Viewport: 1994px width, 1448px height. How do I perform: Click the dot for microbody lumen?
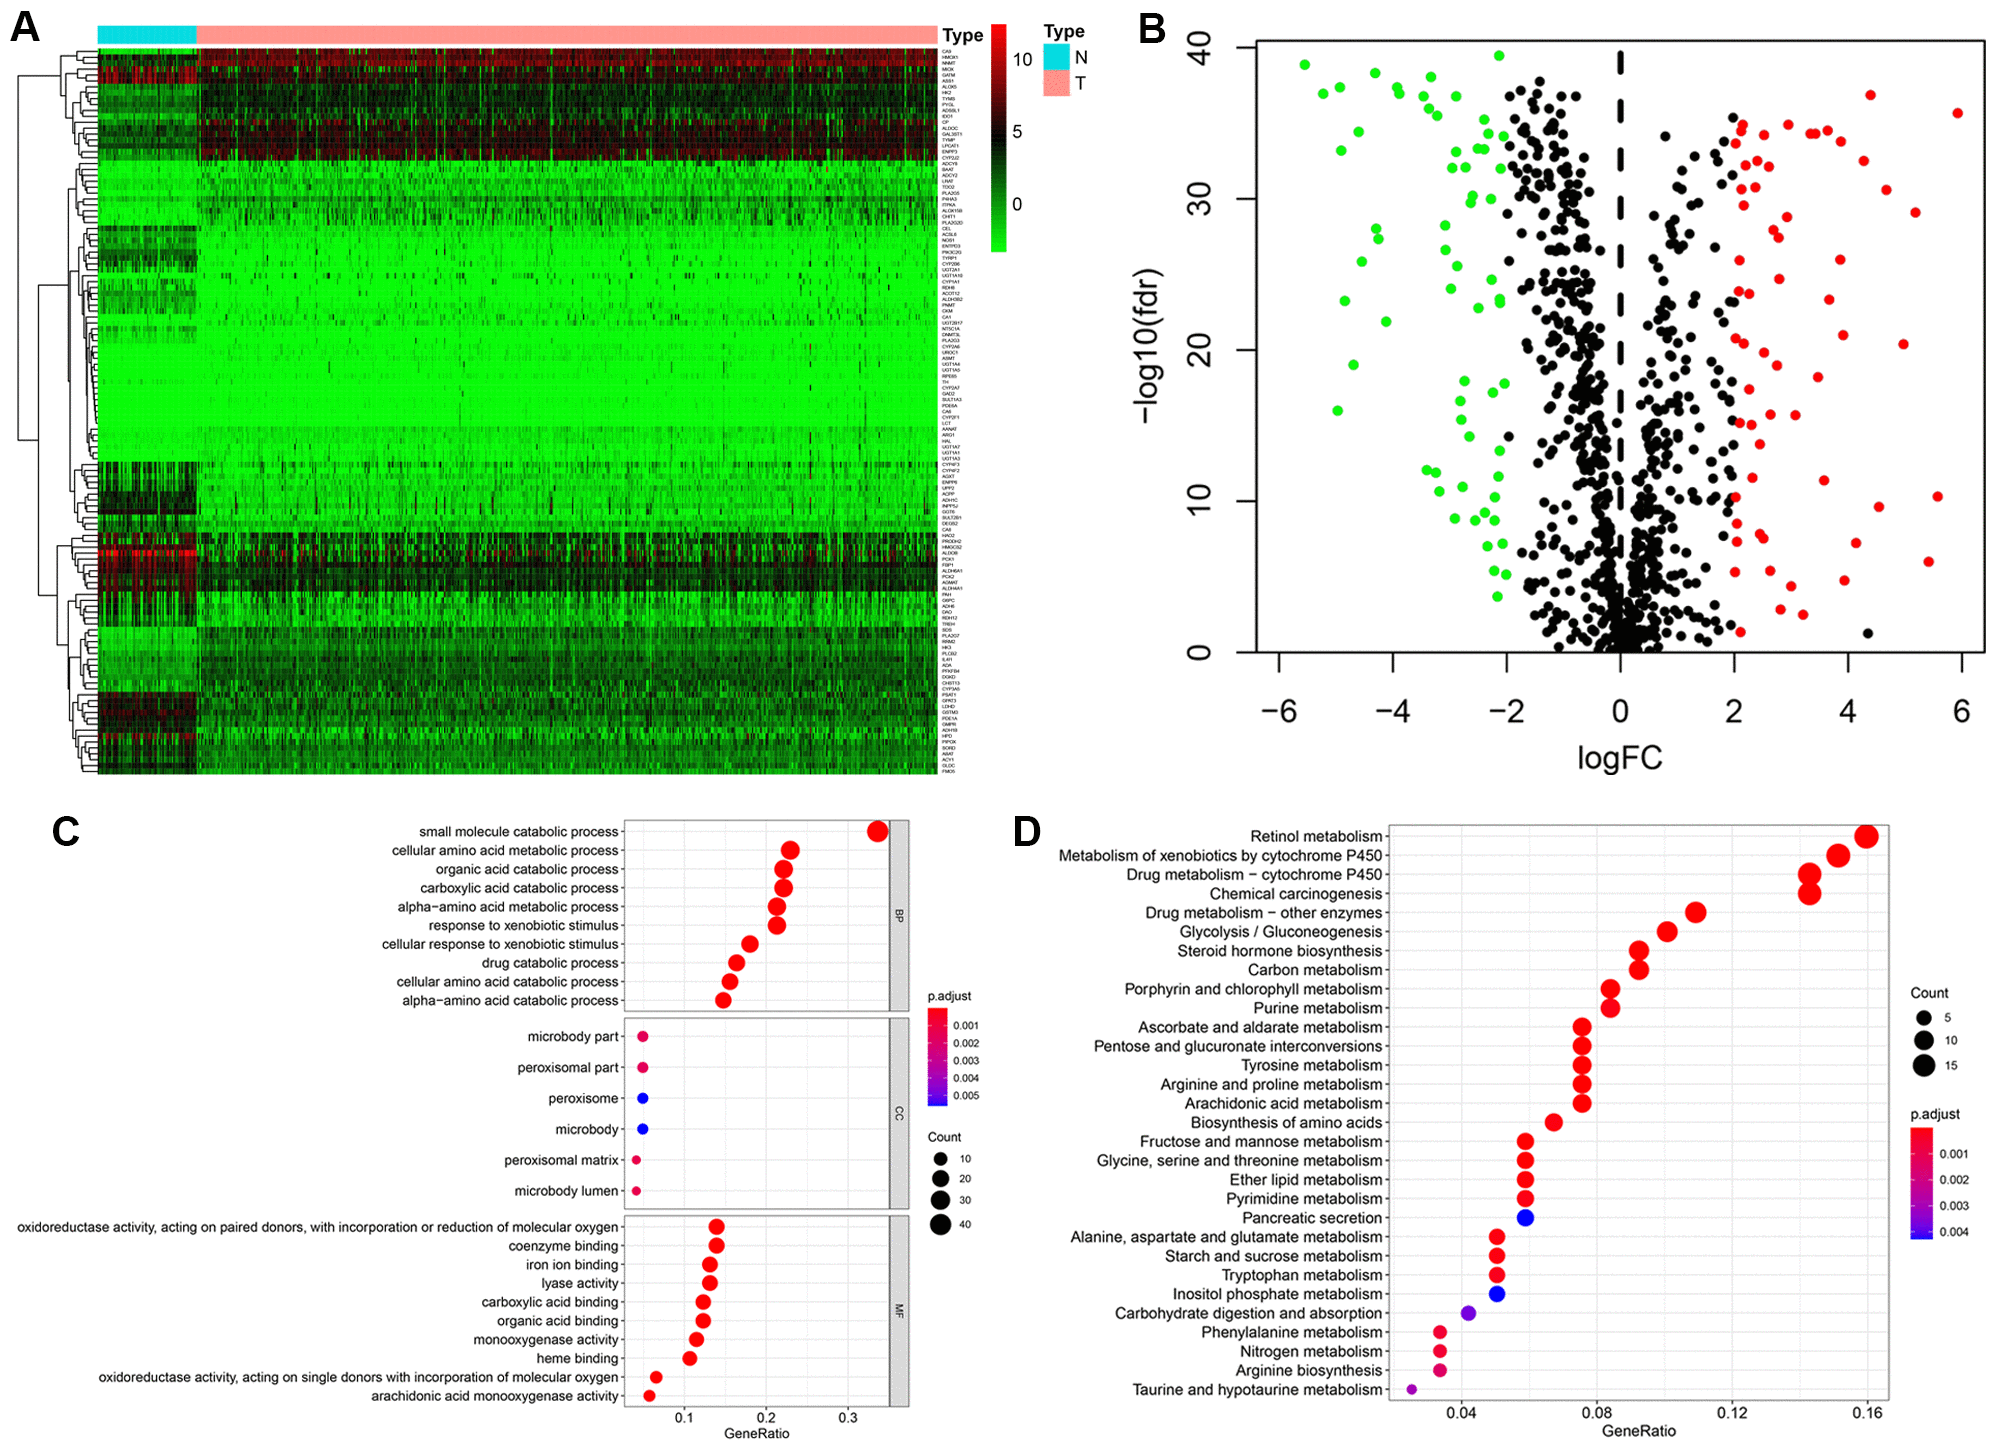click(x=636, y=1191)
